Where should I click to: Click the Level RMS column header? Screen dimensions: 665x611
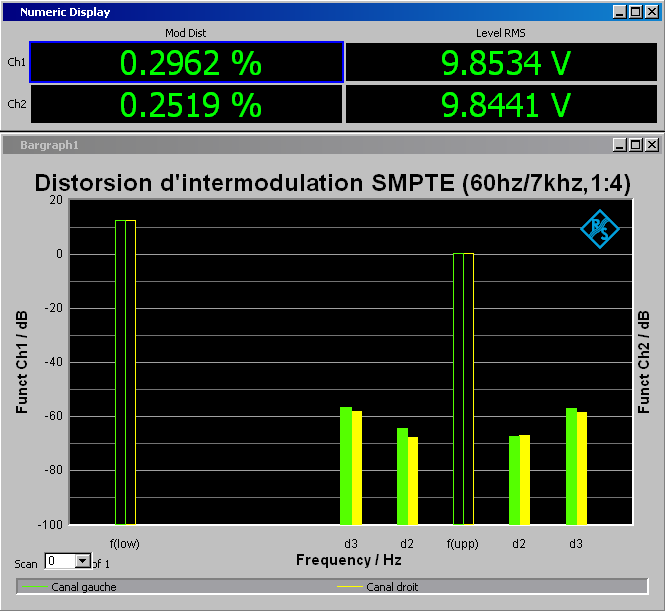(x=501, y=33)
